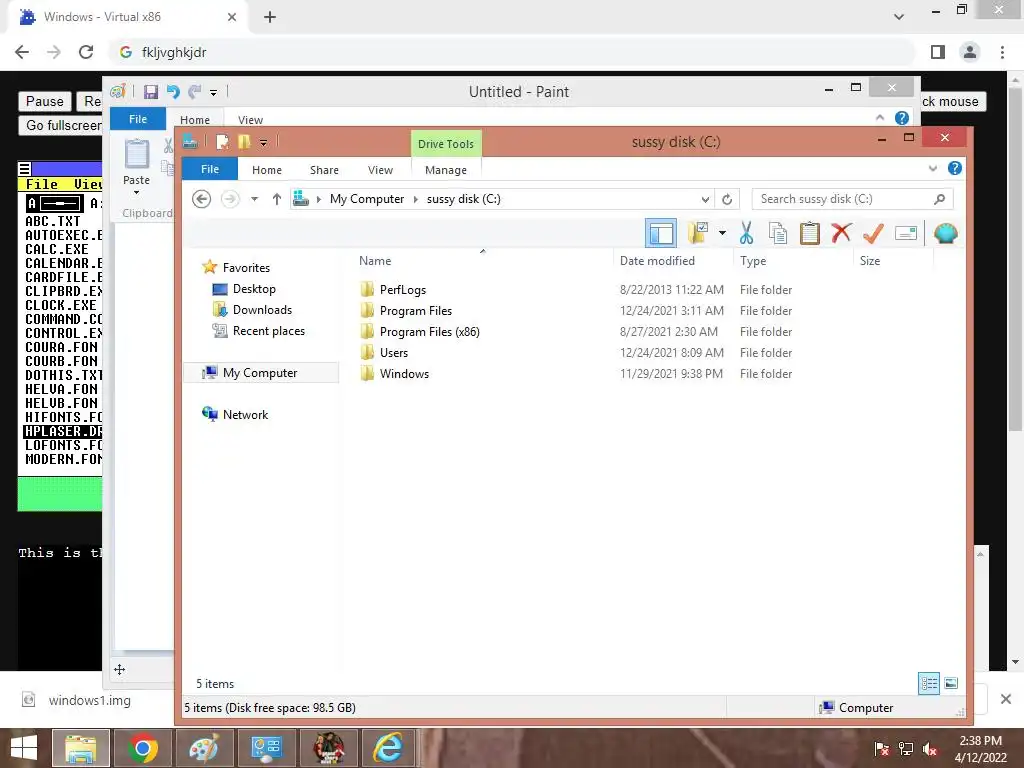Click the Undo arrow in Paint title bar
Viewport: 1024px width, 768px height.
[172, 92]
